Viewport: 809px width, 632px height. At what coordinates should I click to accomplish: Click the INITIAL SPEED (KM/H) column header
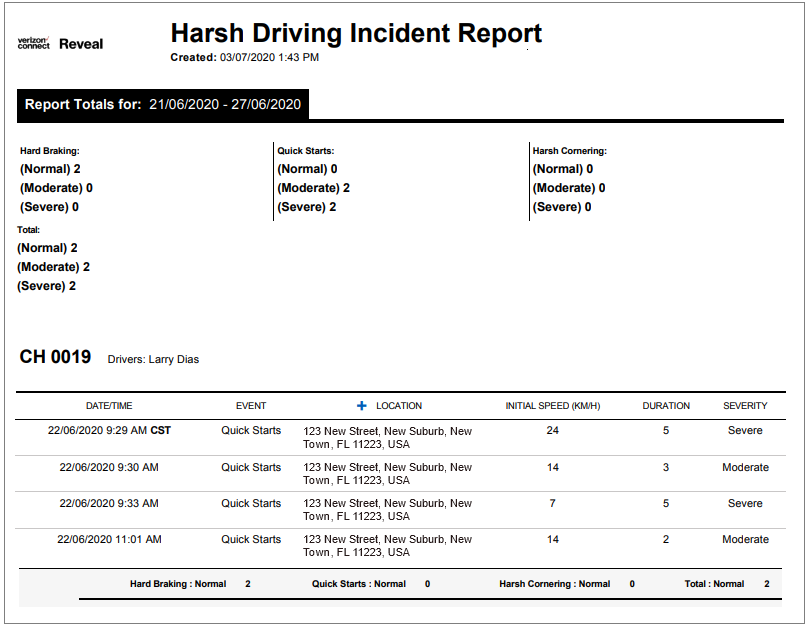tap(553, 406)
